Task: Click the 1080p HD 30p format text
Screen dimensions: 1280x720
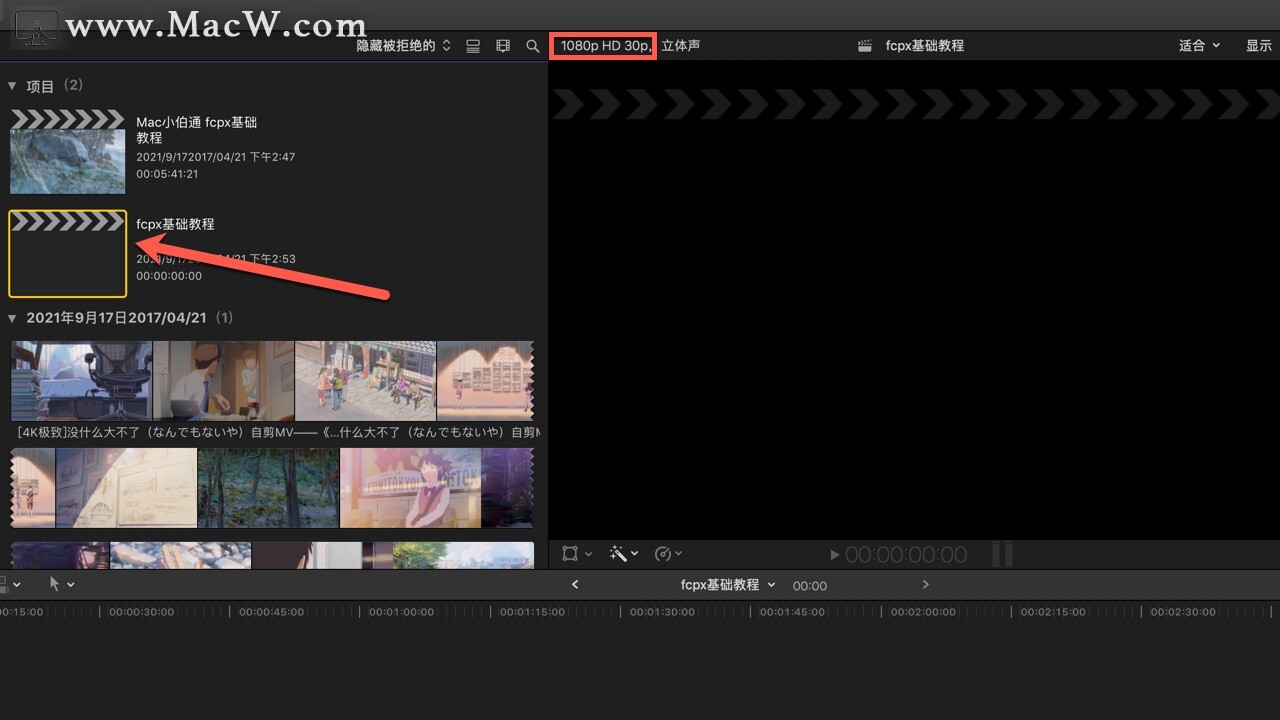Action: click(606, 46)
